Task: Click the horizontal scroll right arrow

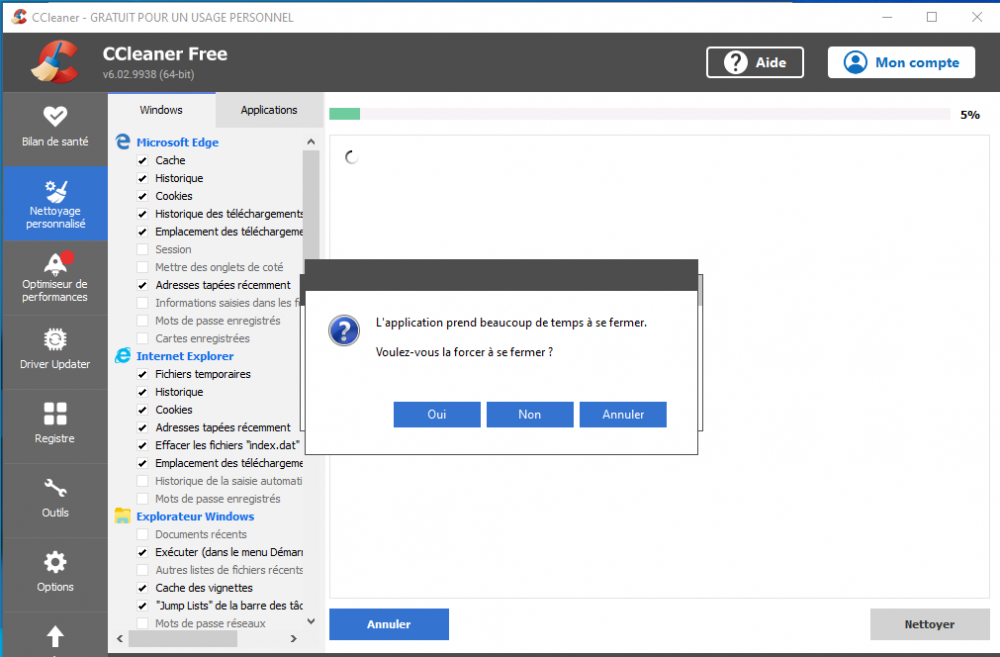Action: 293,639
